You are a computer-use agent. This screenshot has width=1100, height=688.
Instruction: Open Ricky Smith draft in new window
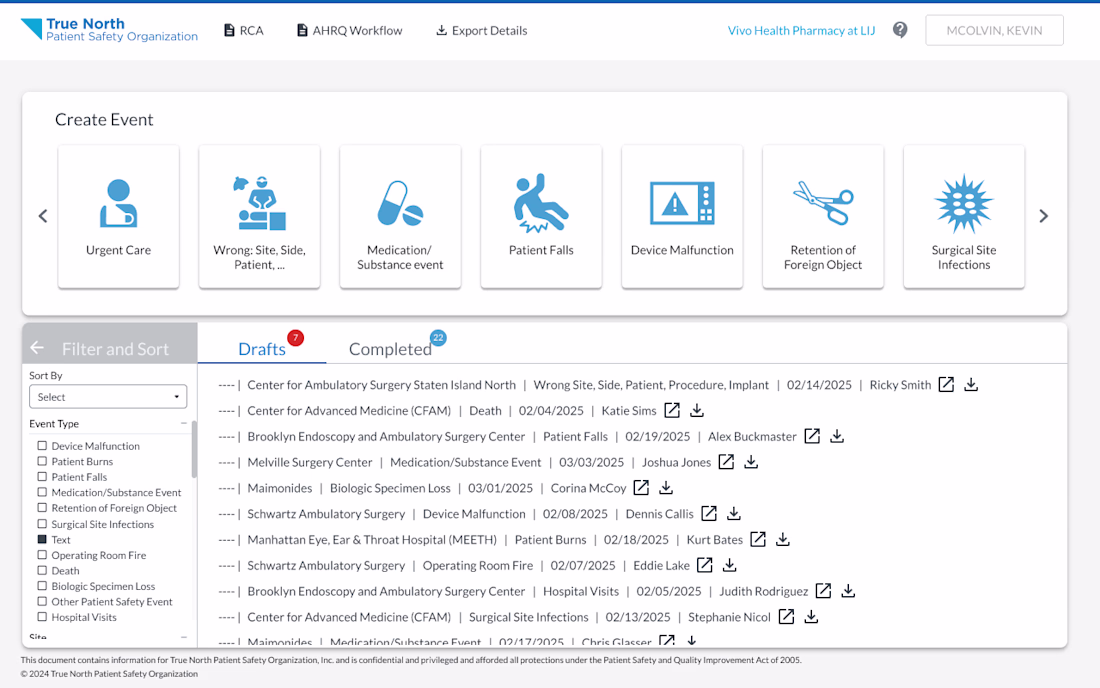coord(946,384)
